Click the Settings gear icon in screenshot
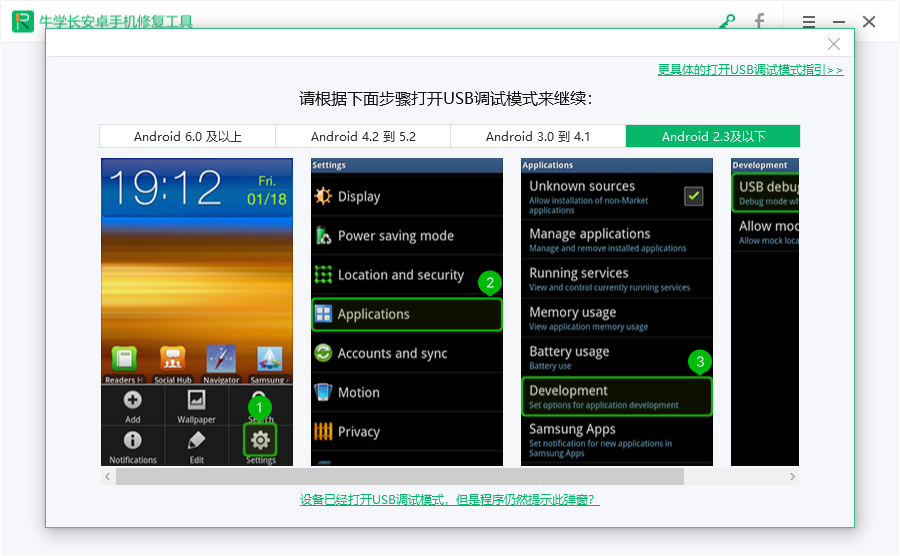Image resolution: width=900 pixels, height=556 pixels. 261,440
